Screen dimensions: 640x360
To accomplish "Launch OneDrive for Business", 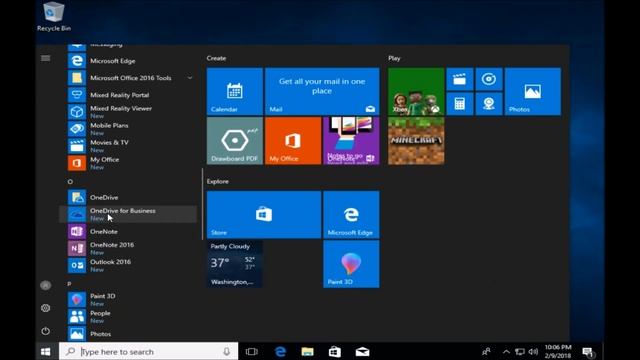I will coord(128,214).
